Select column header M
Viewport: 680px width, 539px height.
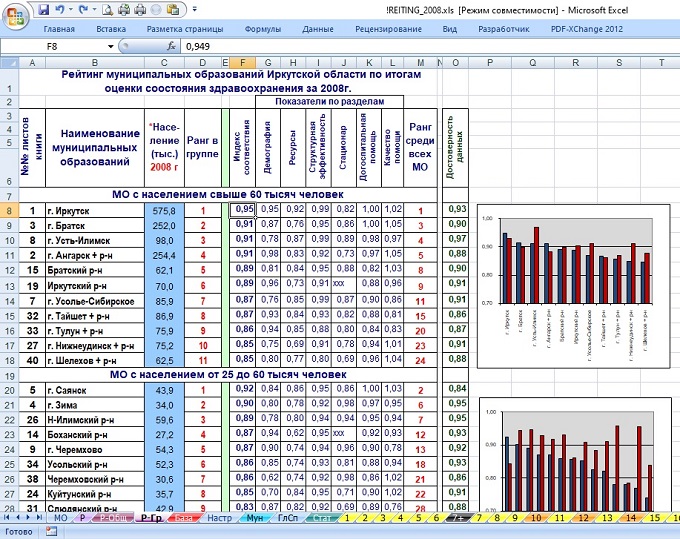[x=420, y=63]
